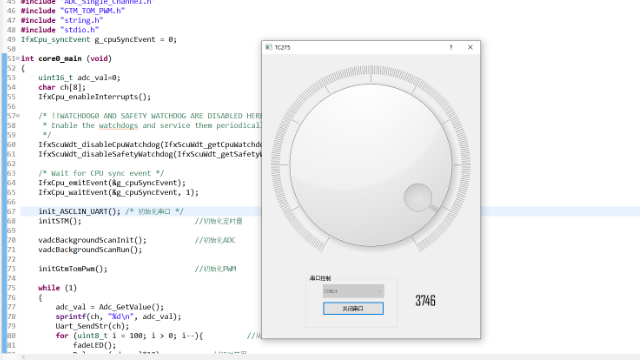640x360 pixels.
Task: Click 'init_ASCLIN_UART();' in the code
Action: click(x=80, y=211)
